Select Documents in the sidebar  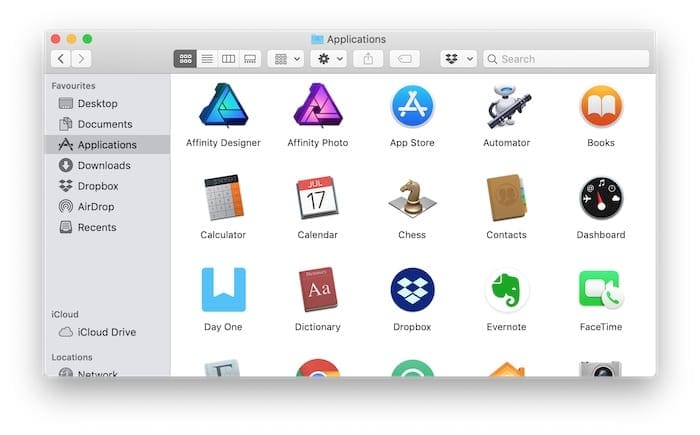(107, 124)
